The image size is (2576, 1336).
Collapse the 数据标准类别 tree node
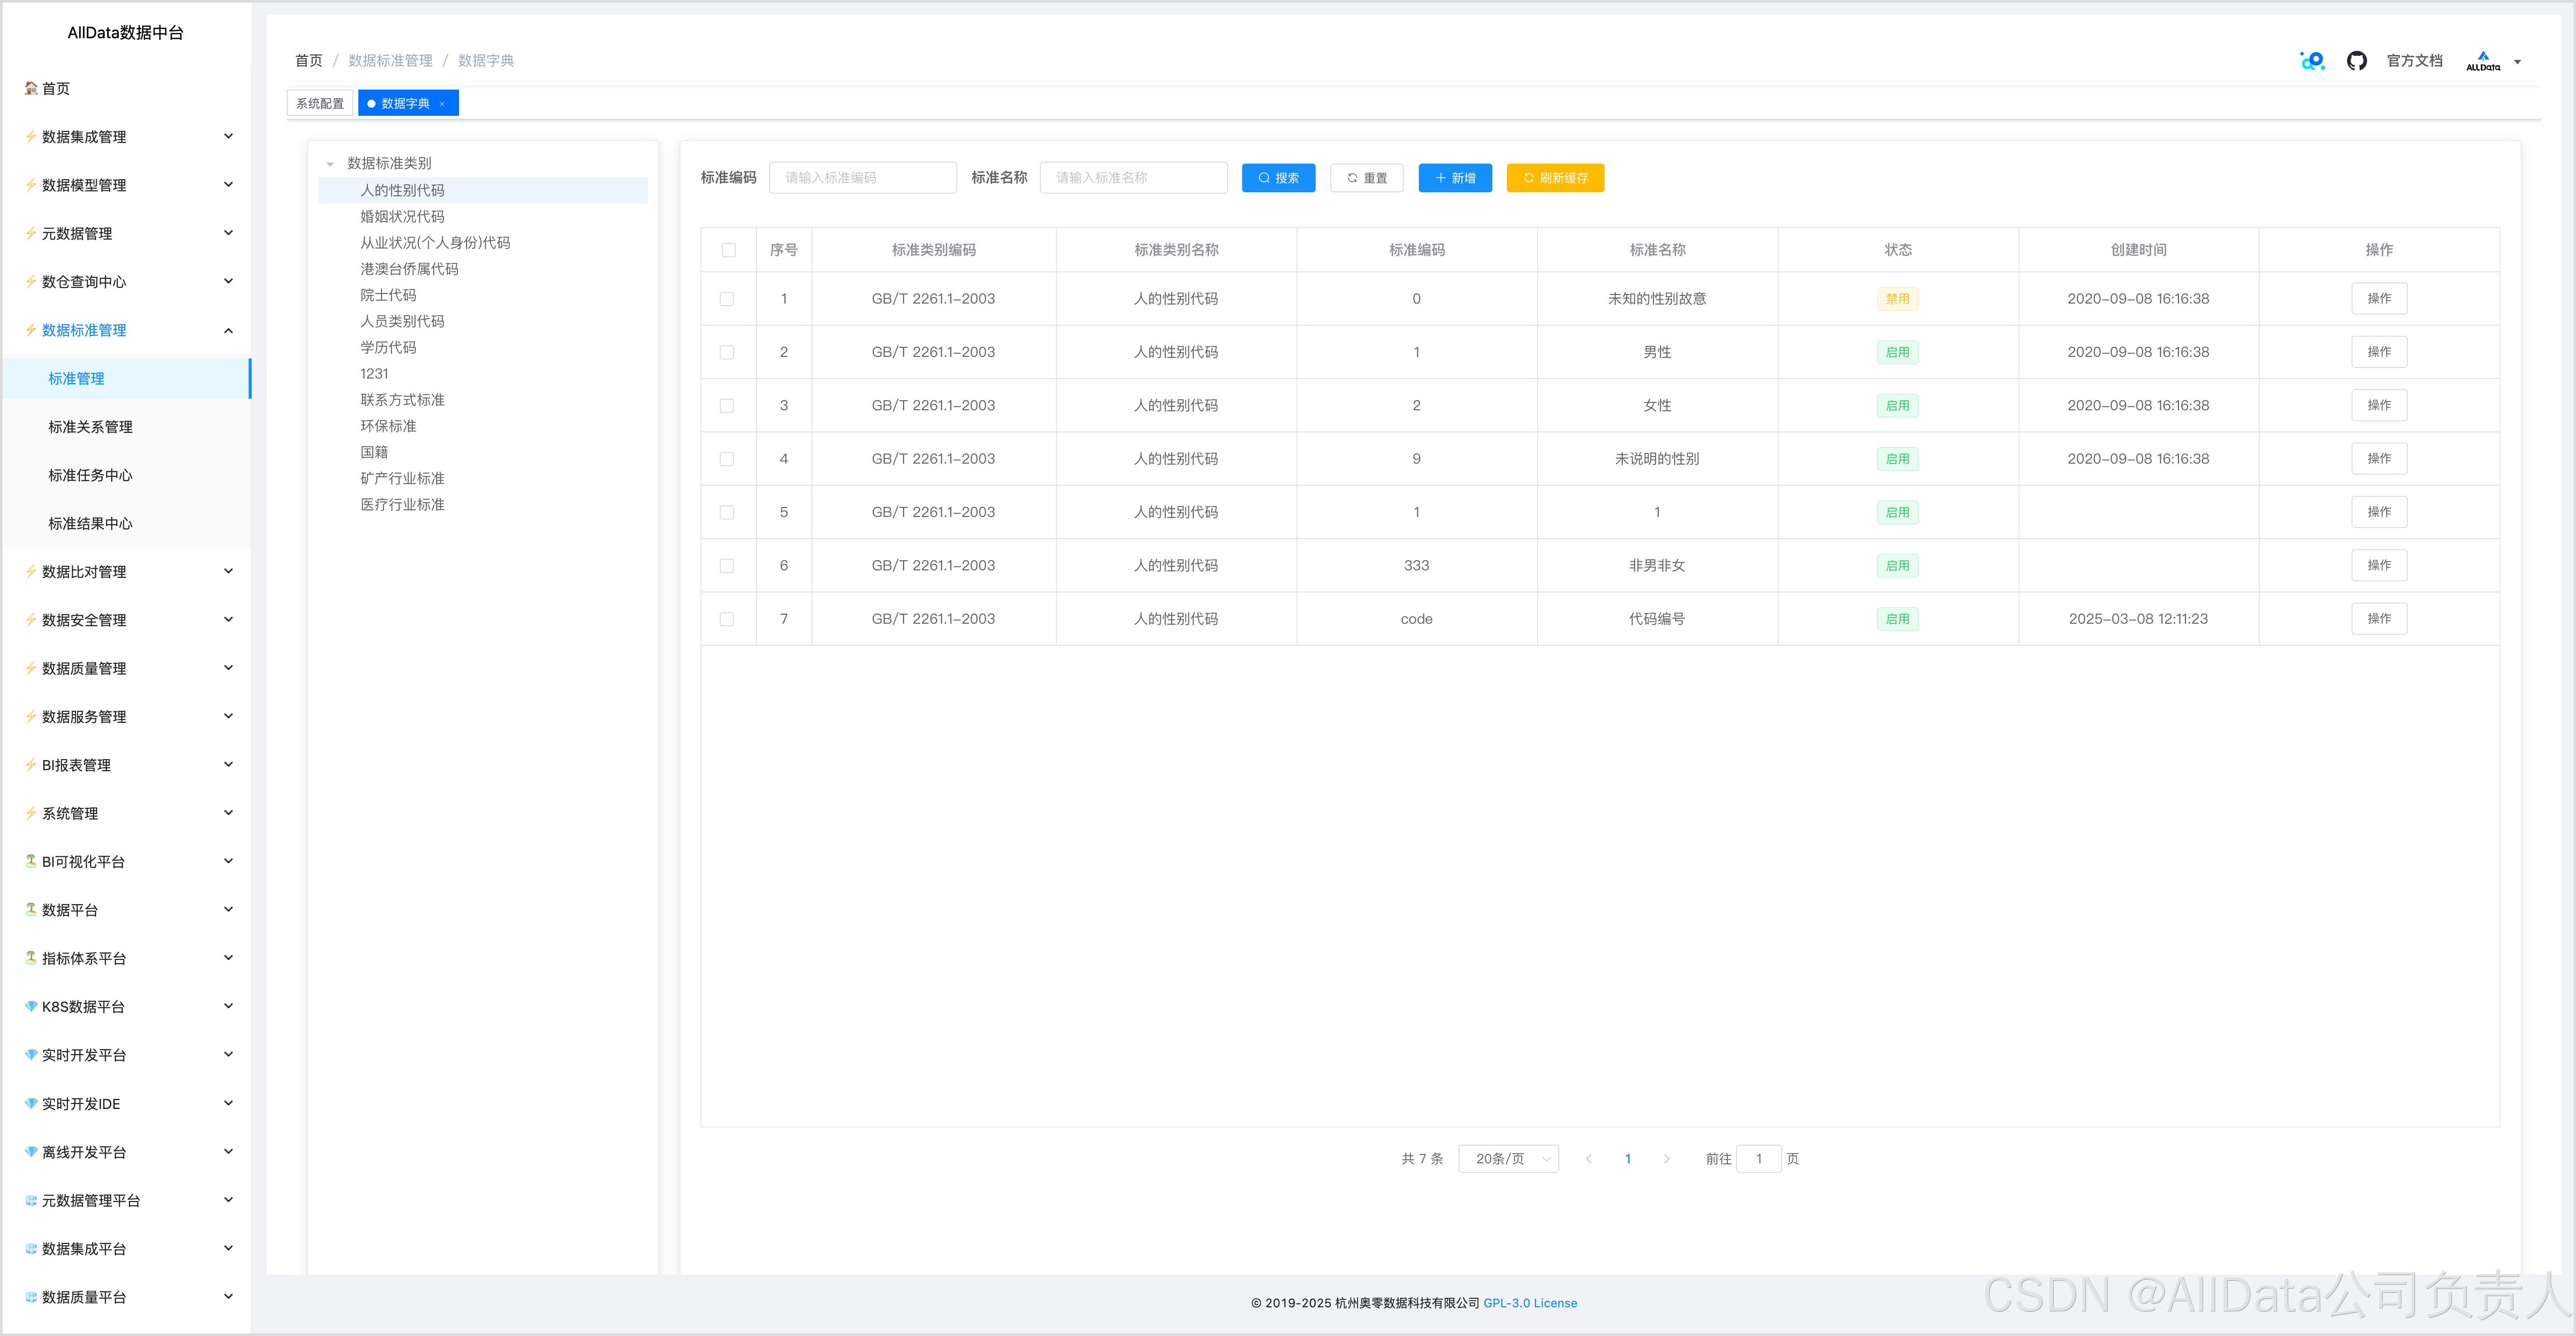point(330,164)
